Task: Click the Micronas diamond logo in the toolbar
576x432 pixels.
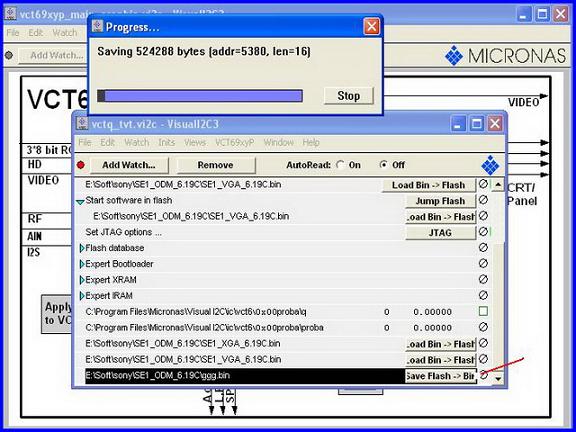Action: [490, 165]
